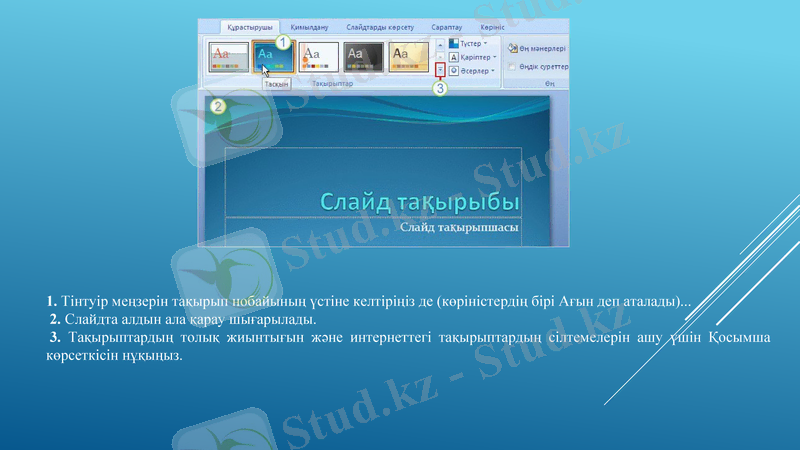Screen dimensions: 800x450
Task: Click the Өң мәнерлері background styles button
Action: click(x=537, y=48)
